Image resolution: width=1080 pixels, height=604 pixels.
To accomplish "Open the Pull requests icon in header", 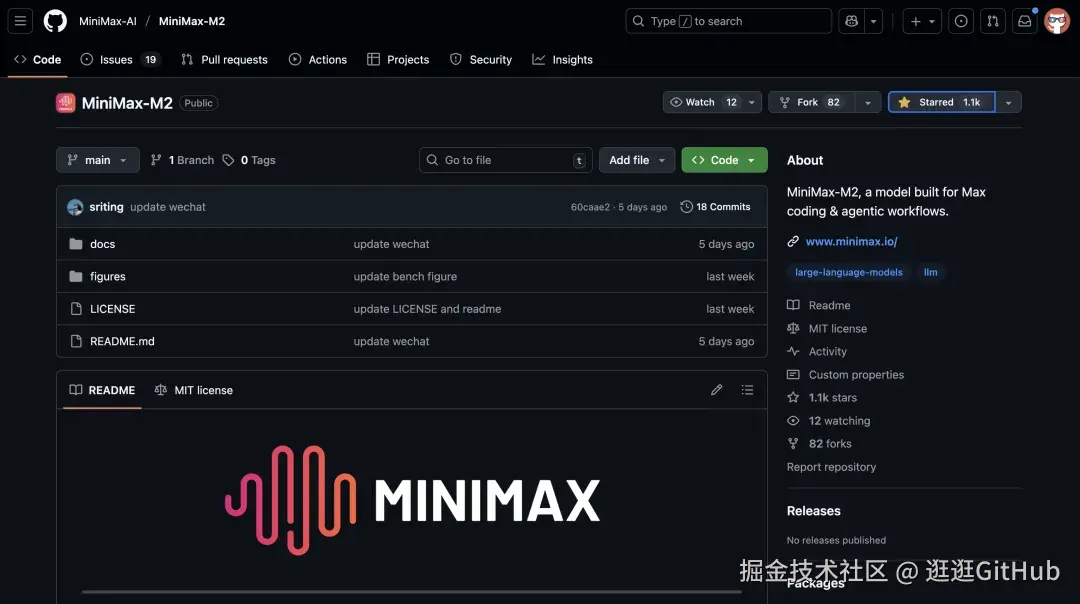I will point(993,21).
